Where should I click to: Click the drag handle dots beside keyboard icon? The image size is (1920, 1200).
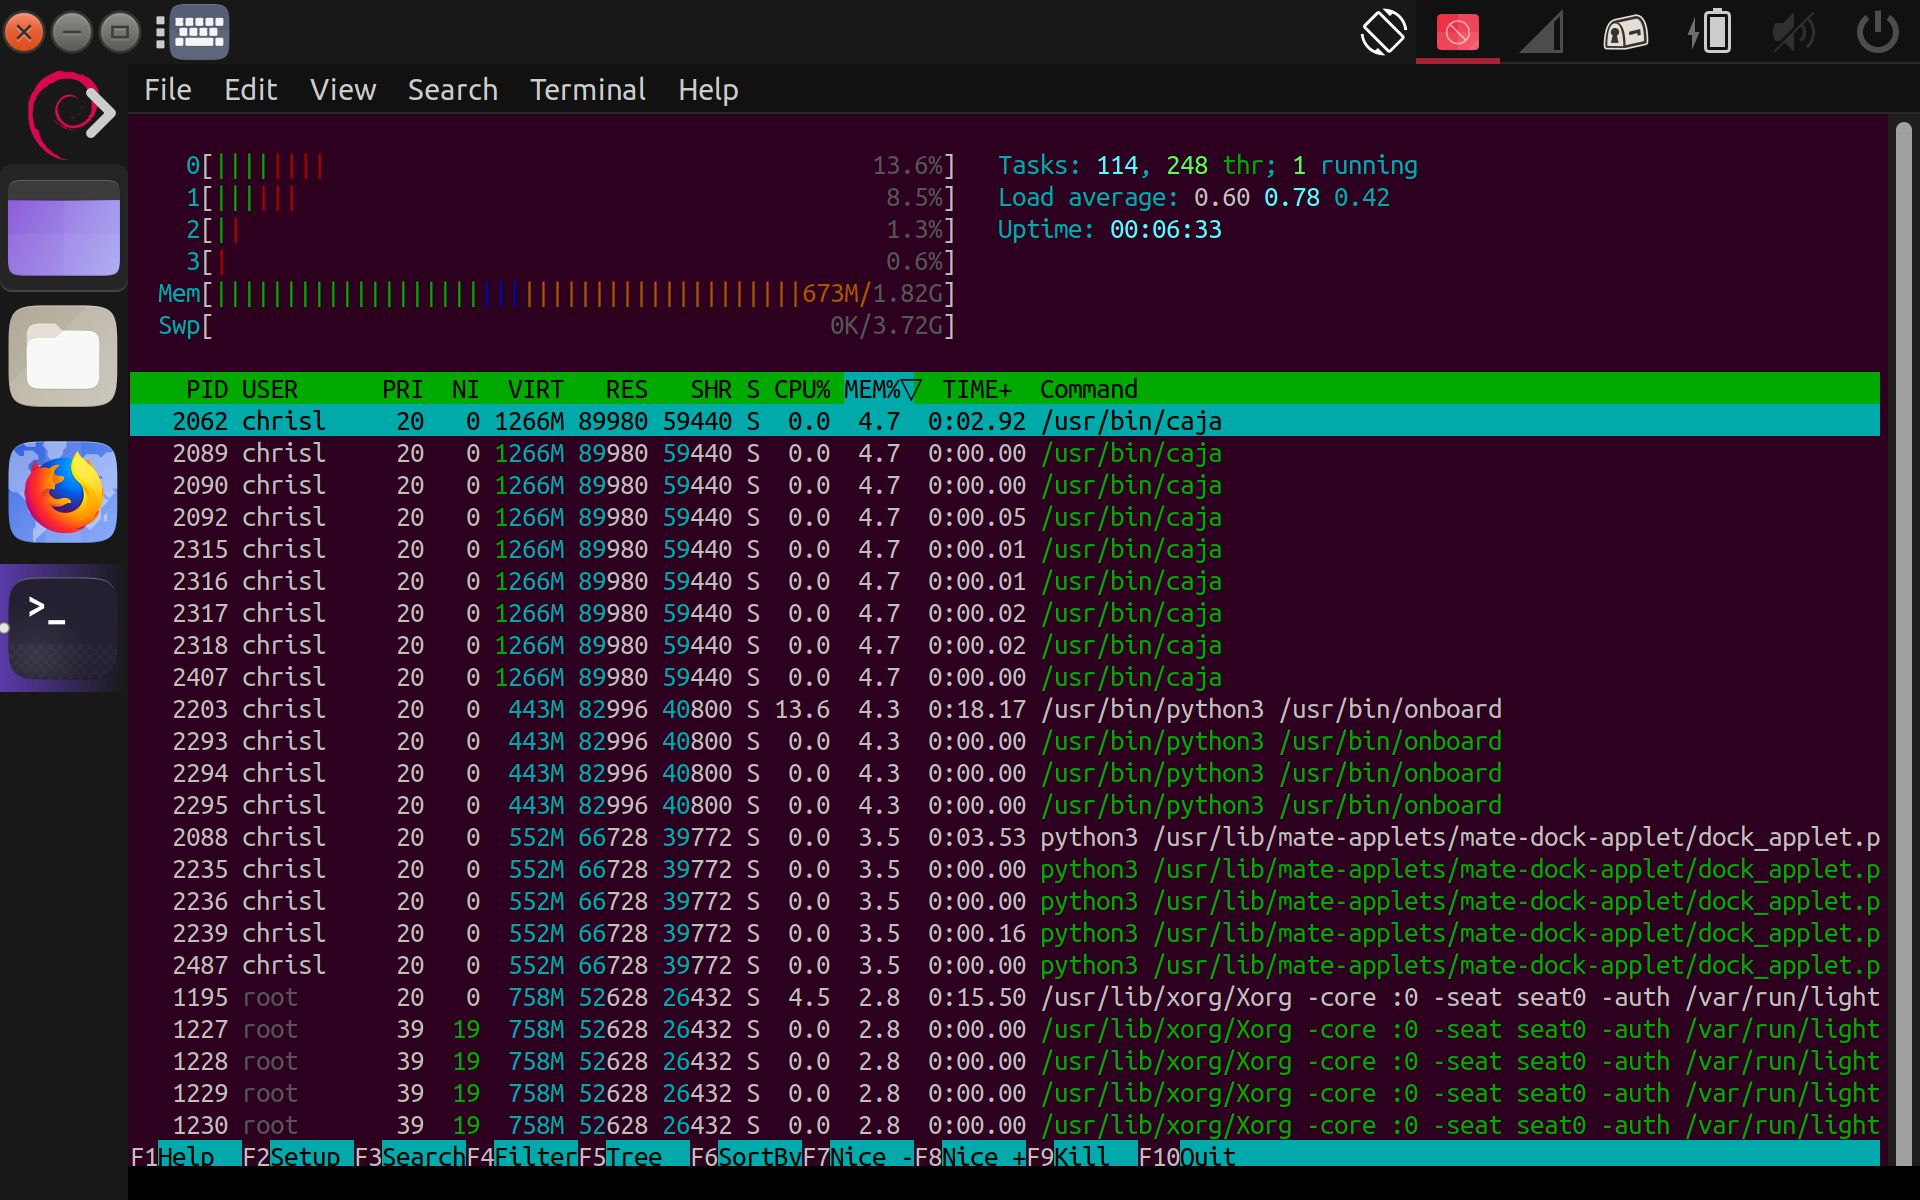point(159,32)
